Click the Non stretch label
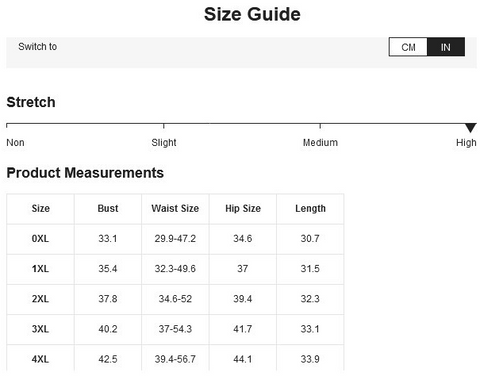The image size is (480, 376). (x=15, y=143)
